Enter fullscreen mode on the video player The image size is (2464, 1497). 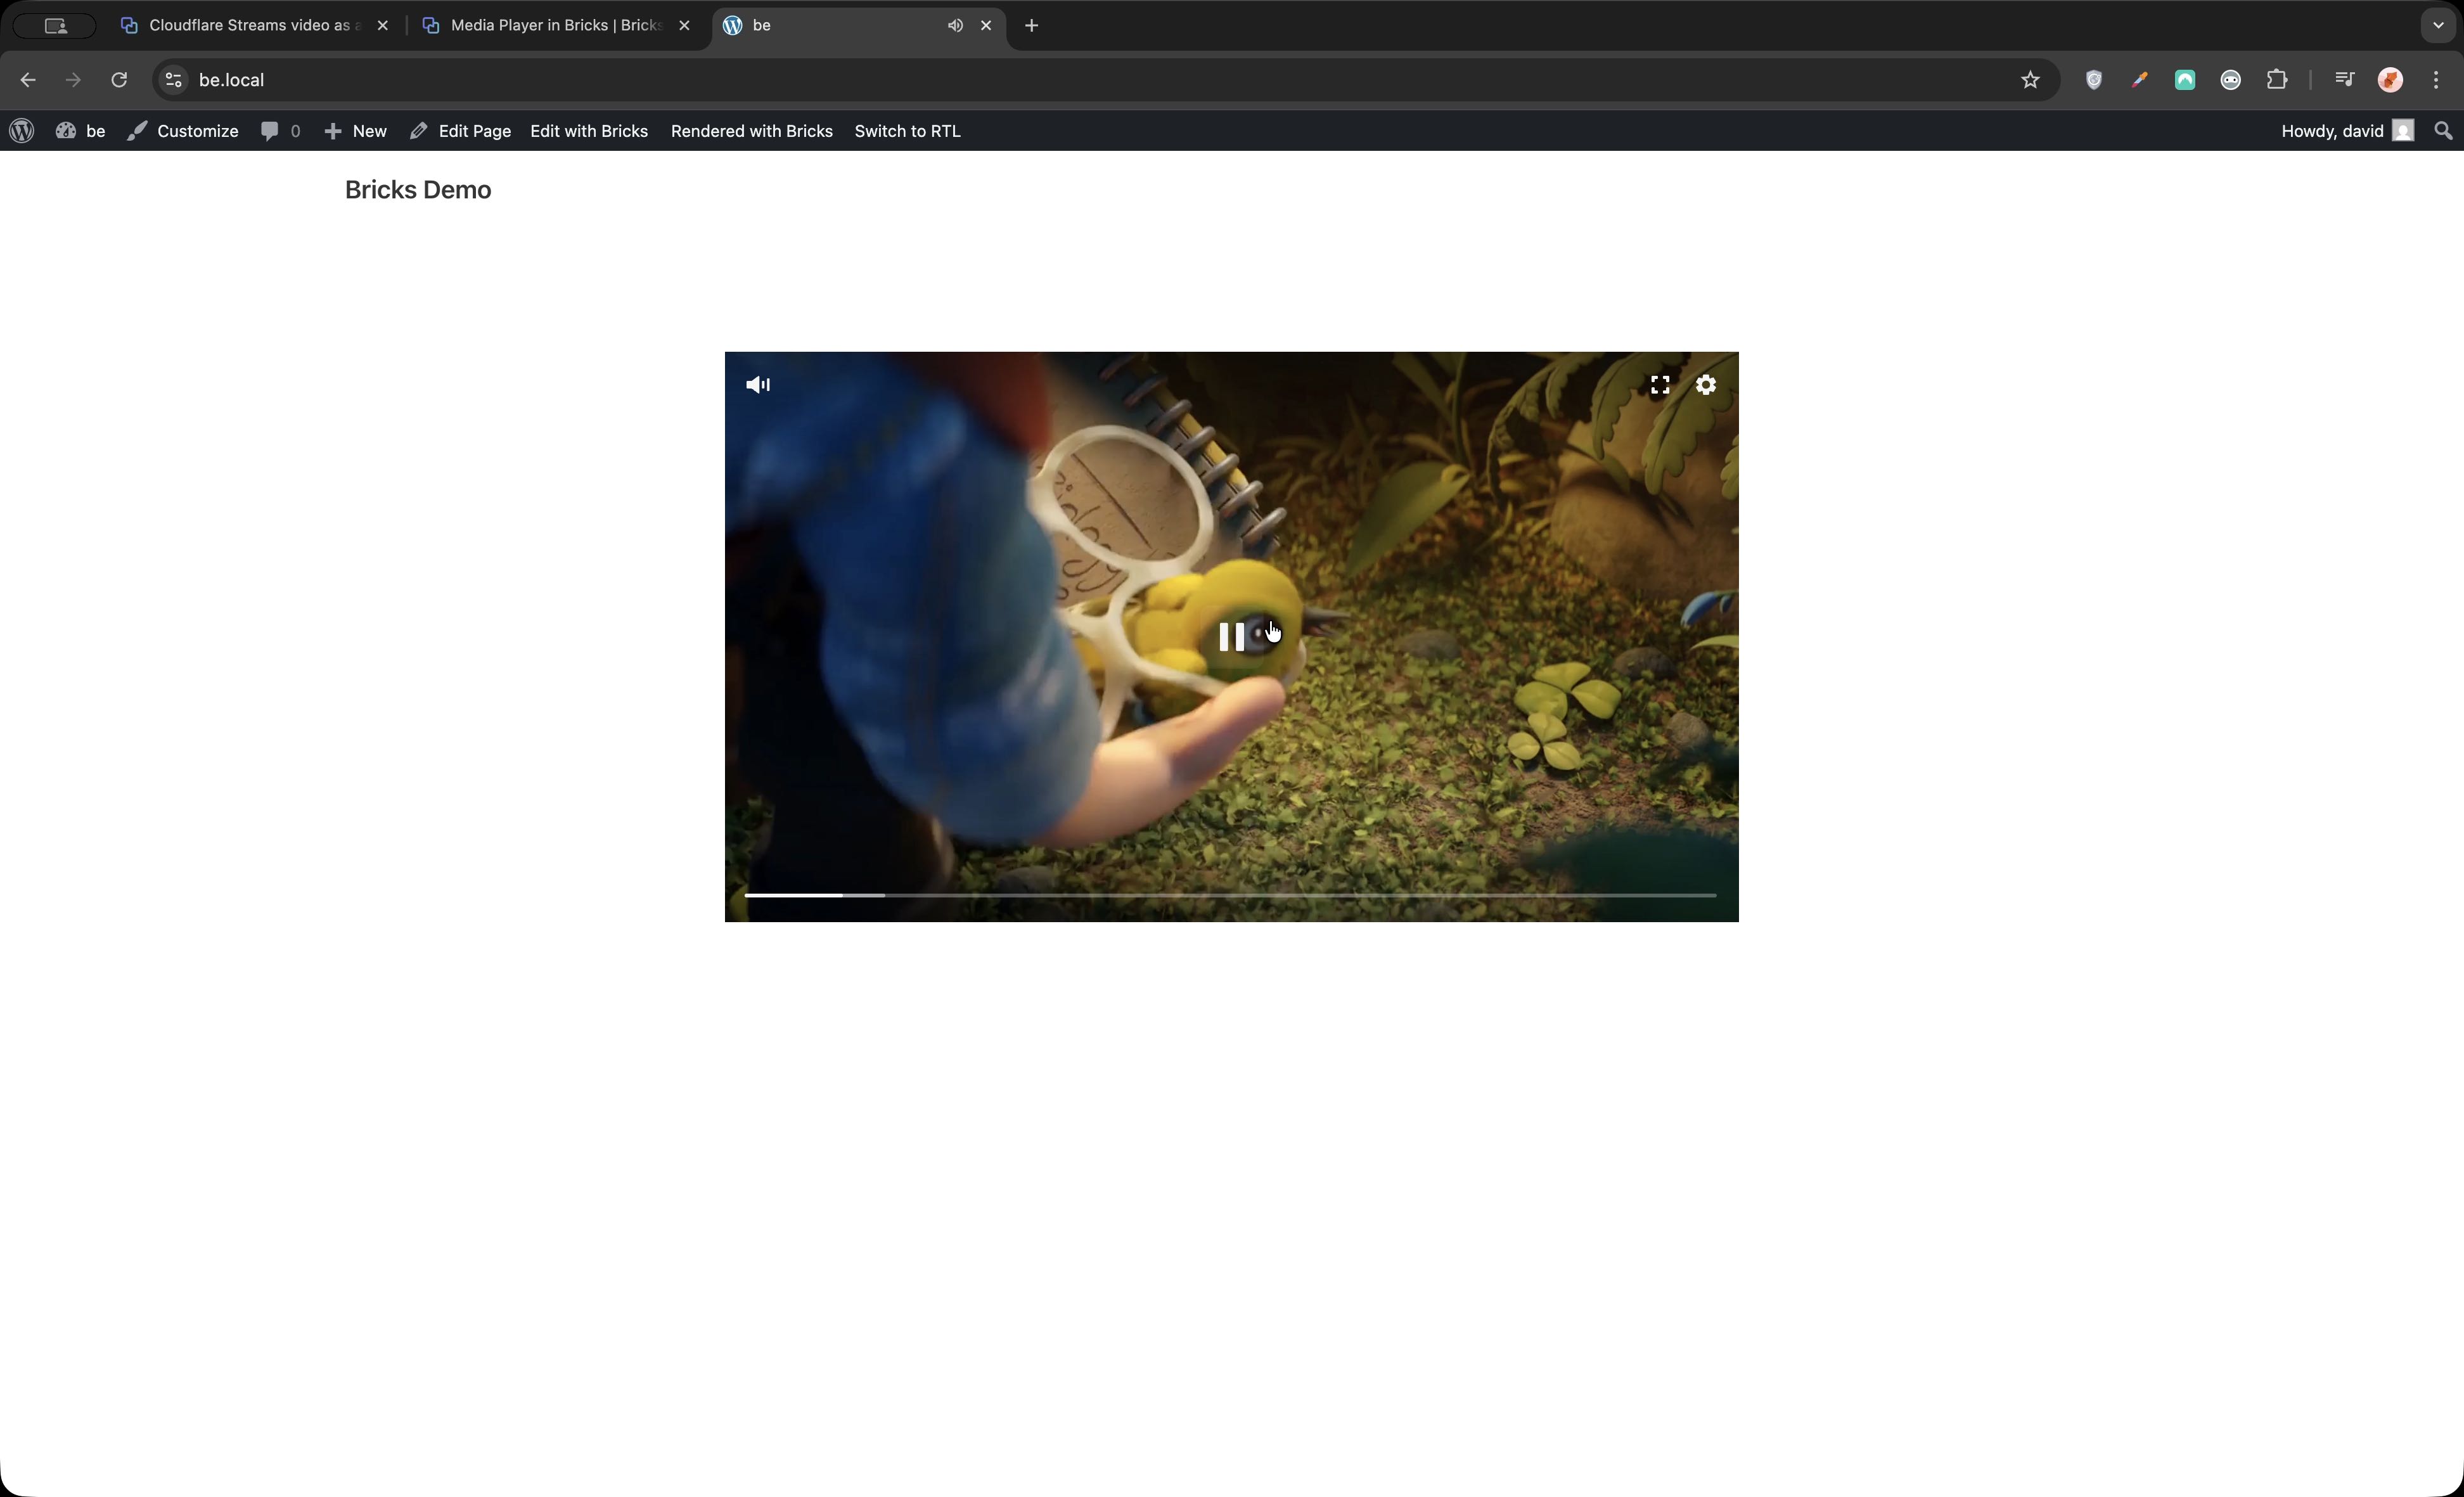tap(1660, 385)
